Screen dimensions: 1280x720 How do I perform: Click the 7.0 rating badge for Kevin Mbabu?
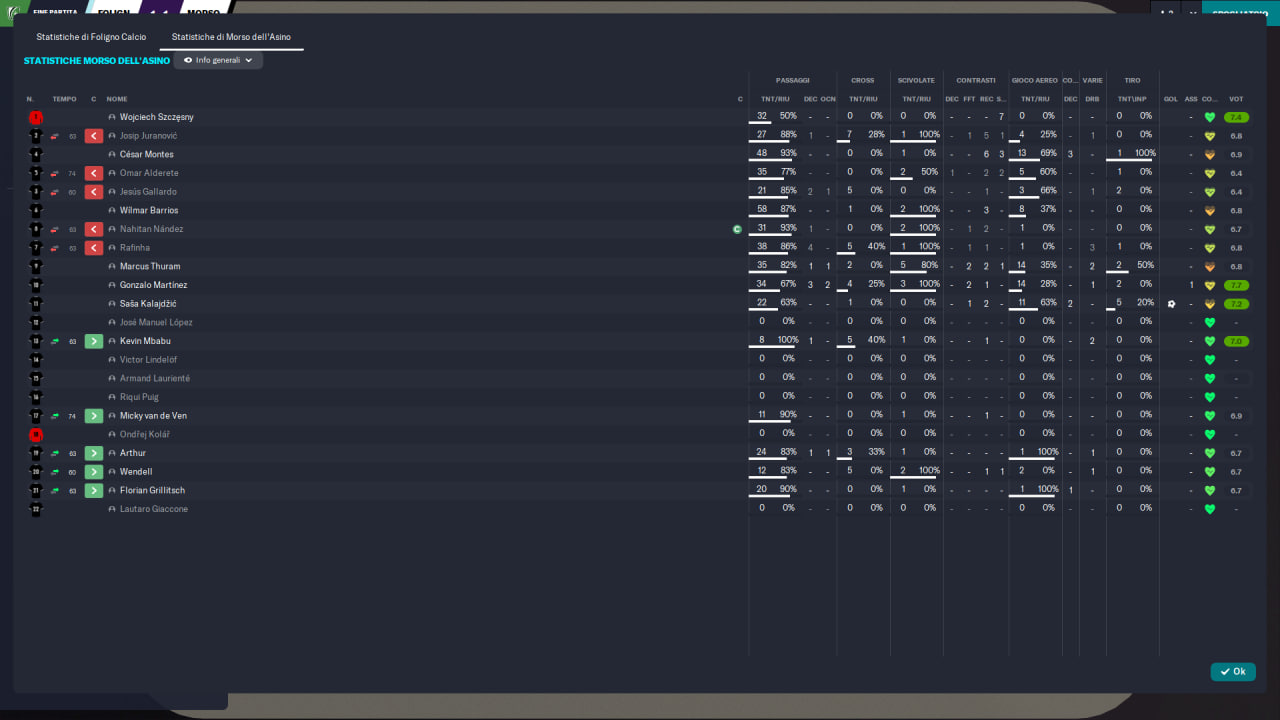pos(1237,341)
